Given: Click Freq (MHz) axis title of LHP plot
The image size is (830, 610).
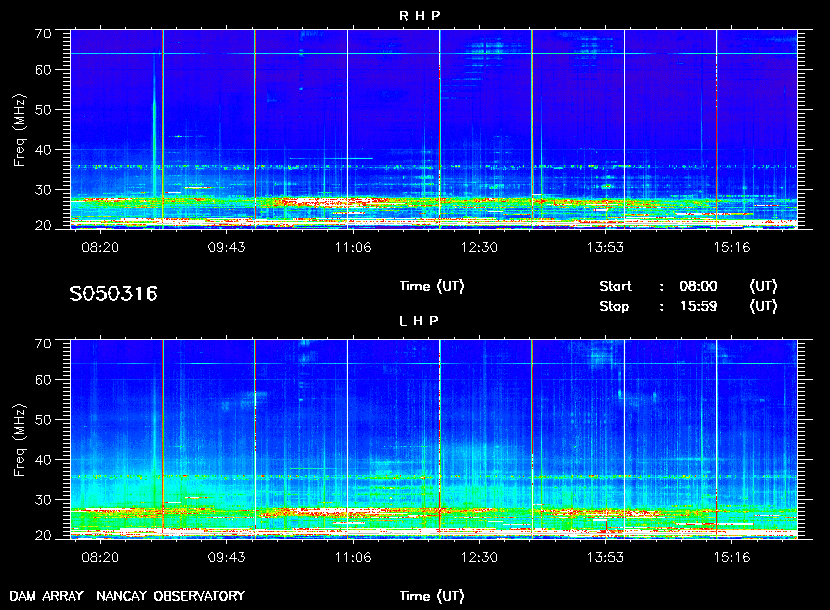Looking at the screenshot, I should pos(20,441).
